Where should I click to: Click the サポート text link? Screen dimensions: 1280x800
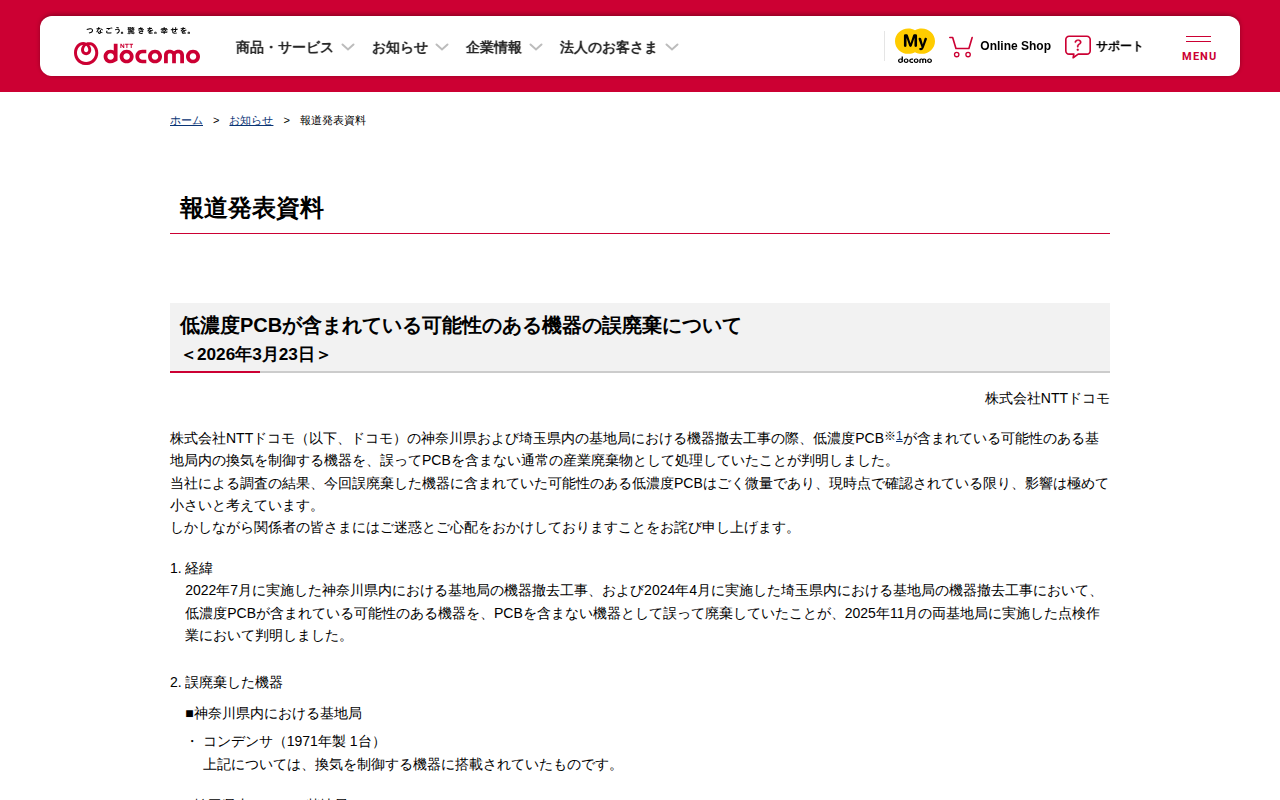pos(1119,46)
